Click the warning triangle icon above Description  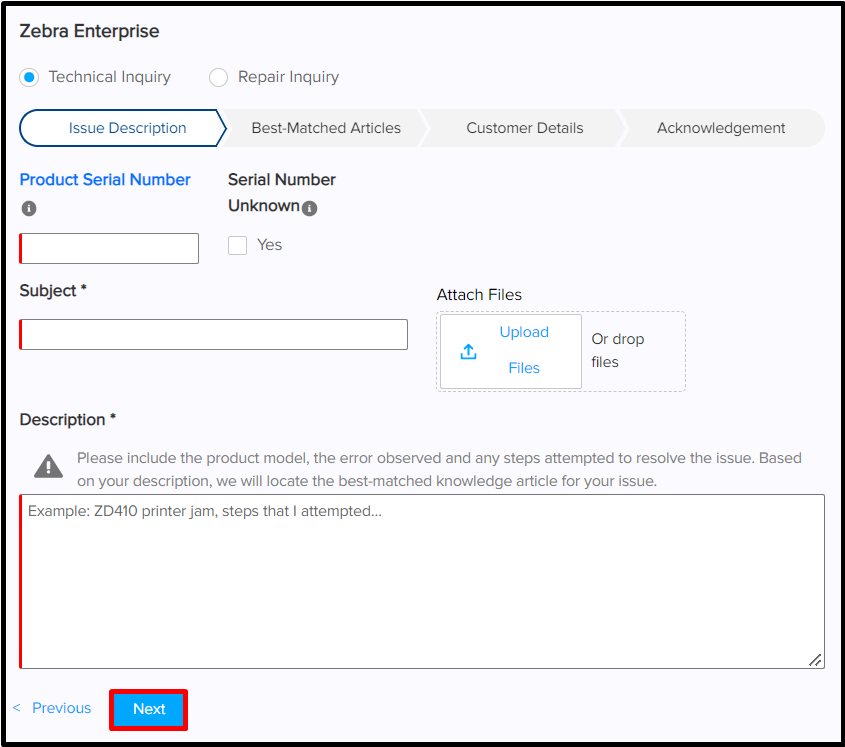[47, 464]
